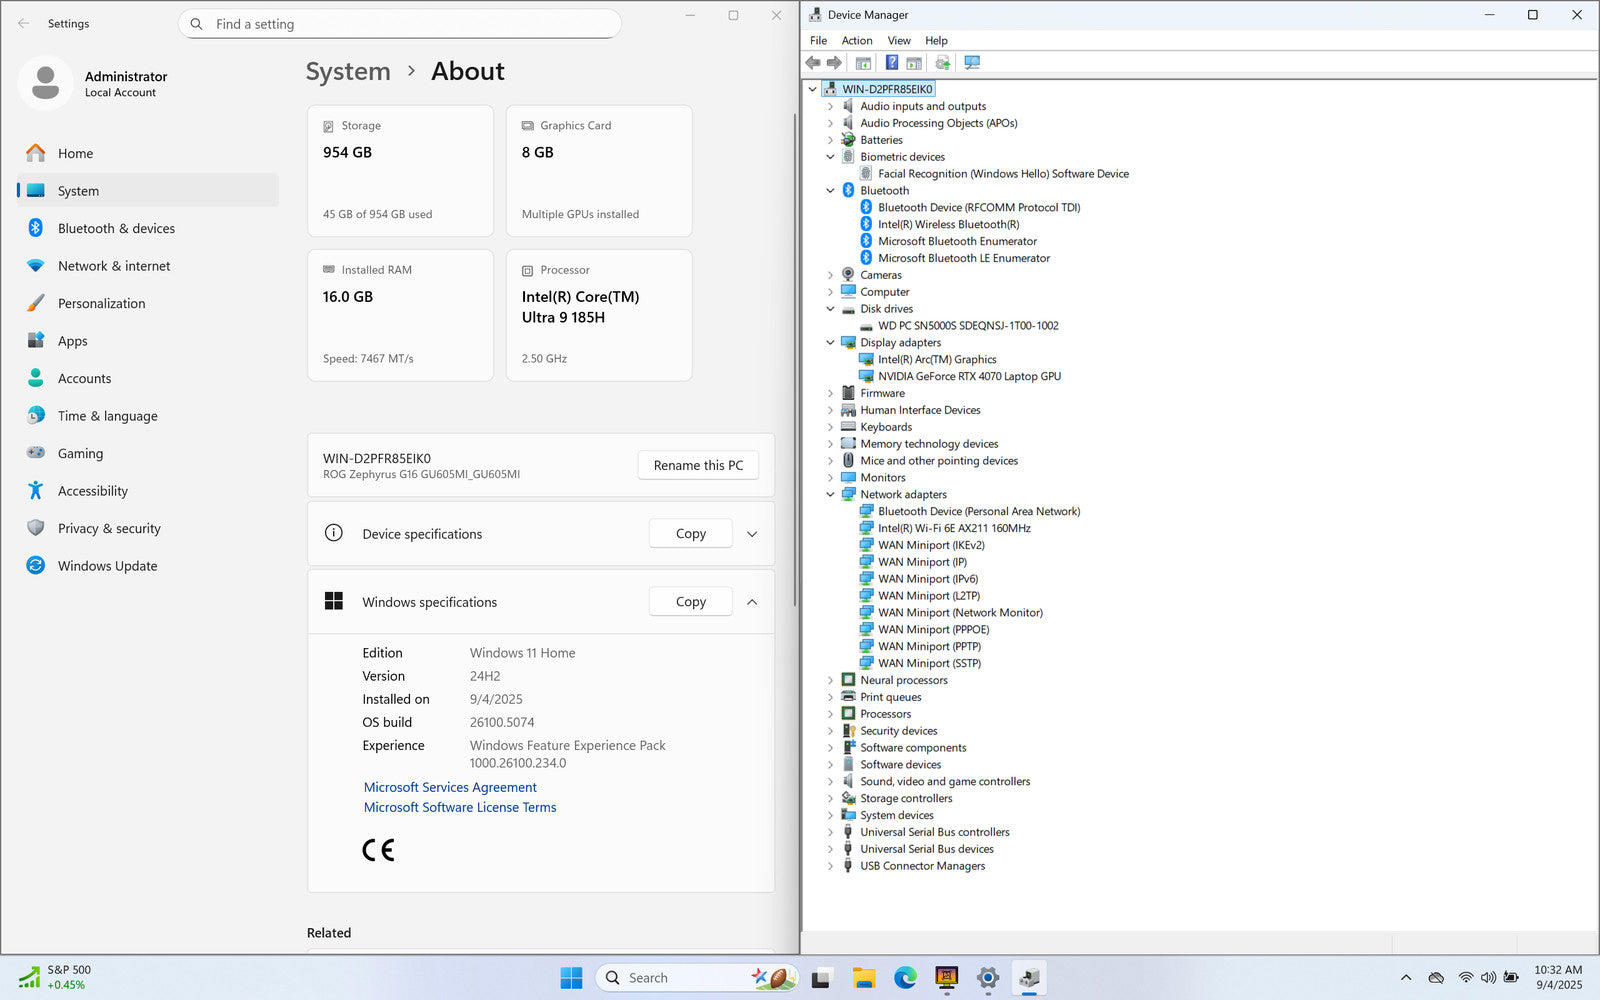Open the Microsoft Software License Terms link
This screenshot has width=1600, height=1000.
tap(459, 807)
